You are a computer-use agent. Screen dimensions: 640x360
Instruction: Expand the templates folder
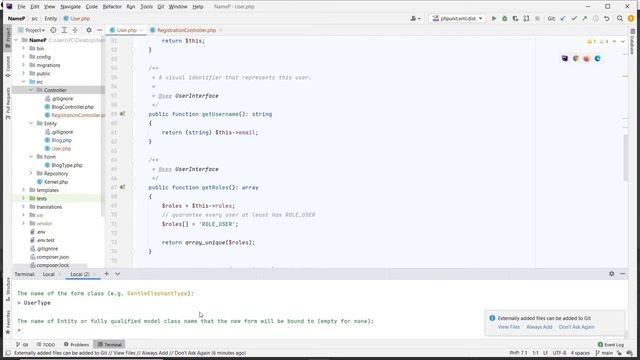click(23, 190)
